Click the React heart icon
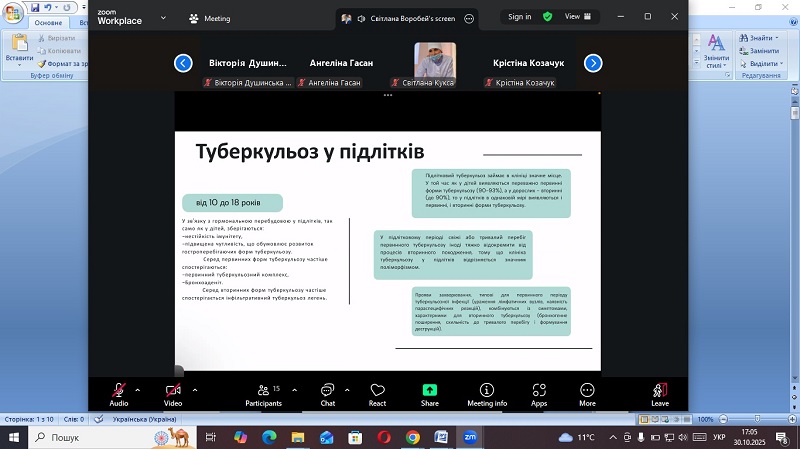The width and height of the screenshot is (800, 449). (377, 393)
